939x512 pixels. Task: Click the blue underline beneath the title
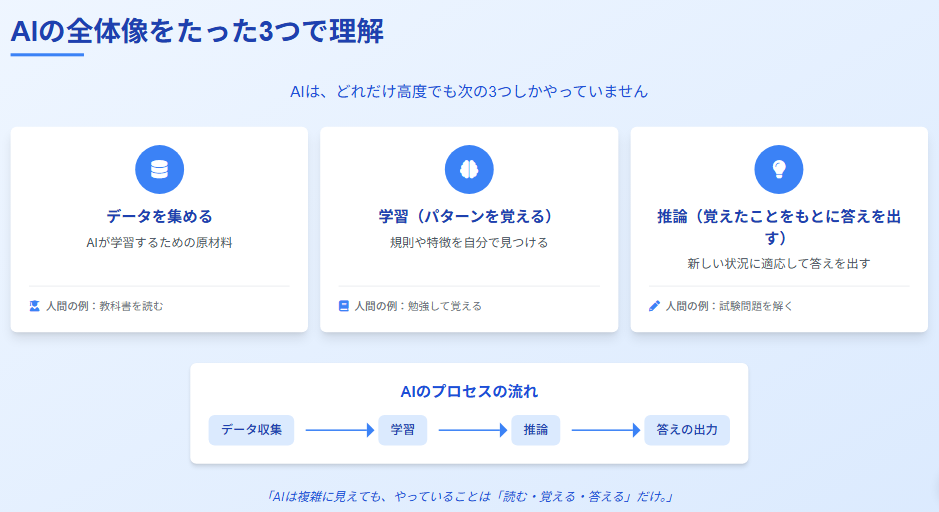[x=47, y=54]
